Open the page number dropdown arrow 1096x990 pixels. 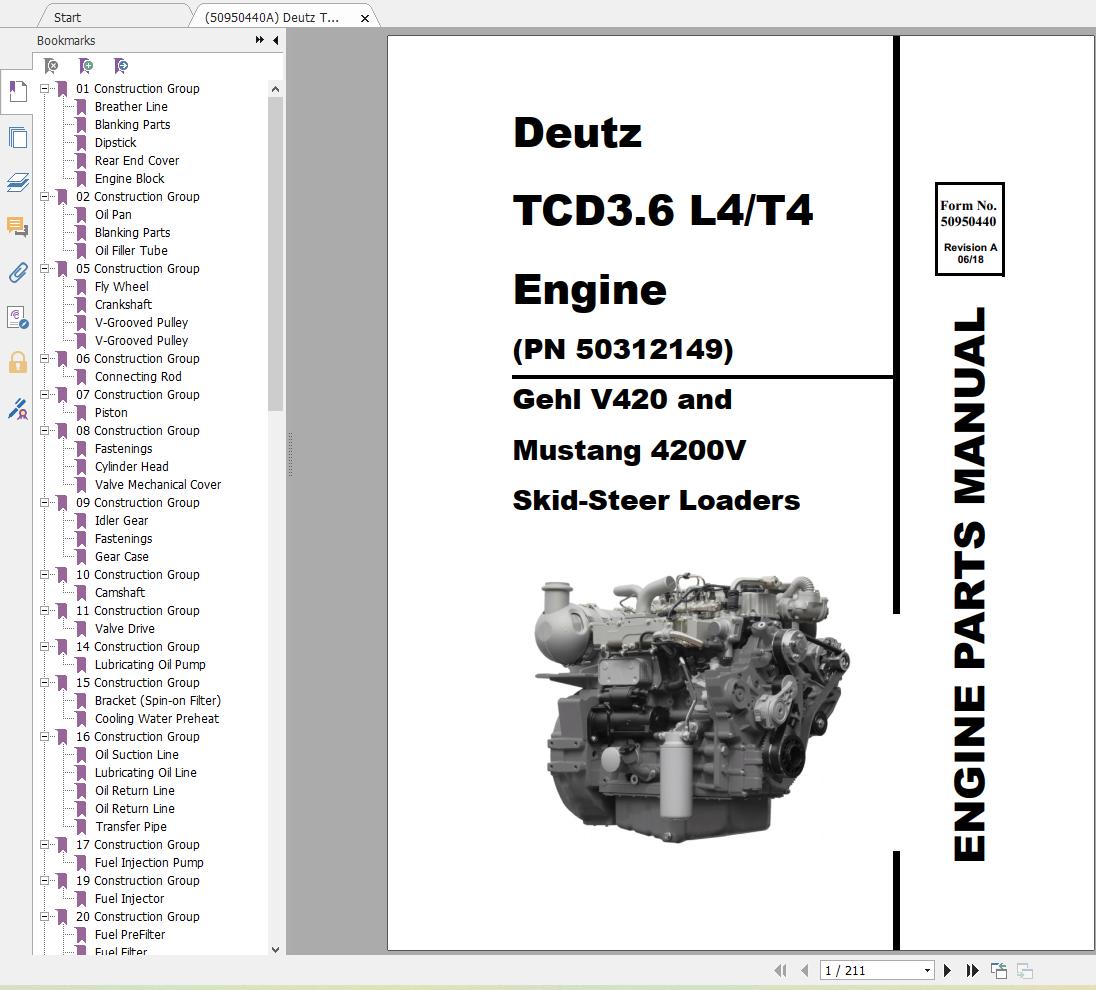click(927, 970)
